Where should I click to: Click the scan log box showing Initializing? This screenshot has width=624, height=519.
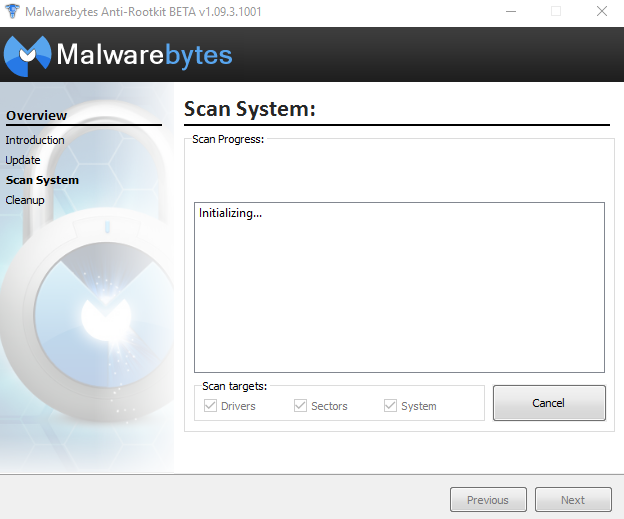tap(398, 290)
